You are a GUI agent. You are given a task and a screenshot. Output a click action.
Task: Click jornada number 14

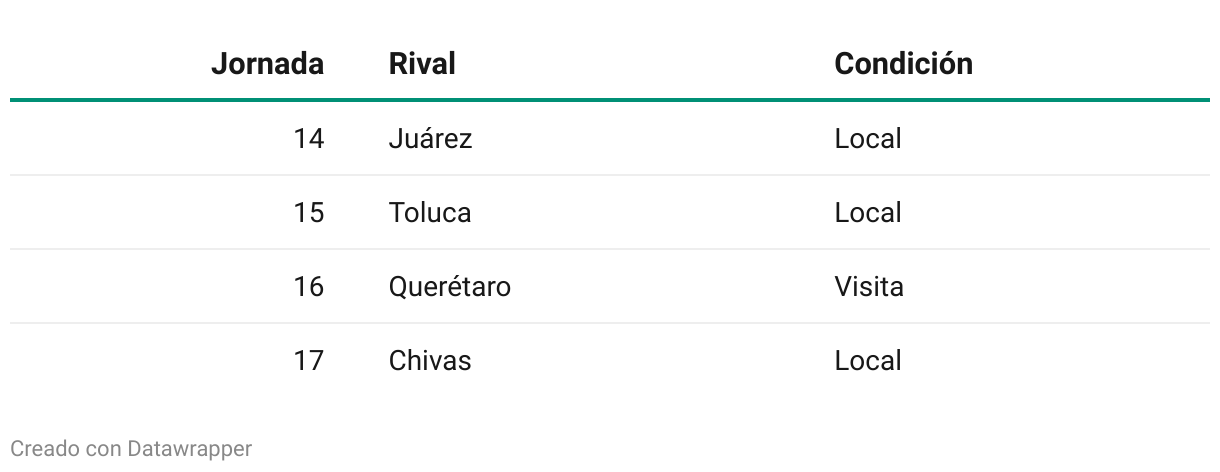308,138
